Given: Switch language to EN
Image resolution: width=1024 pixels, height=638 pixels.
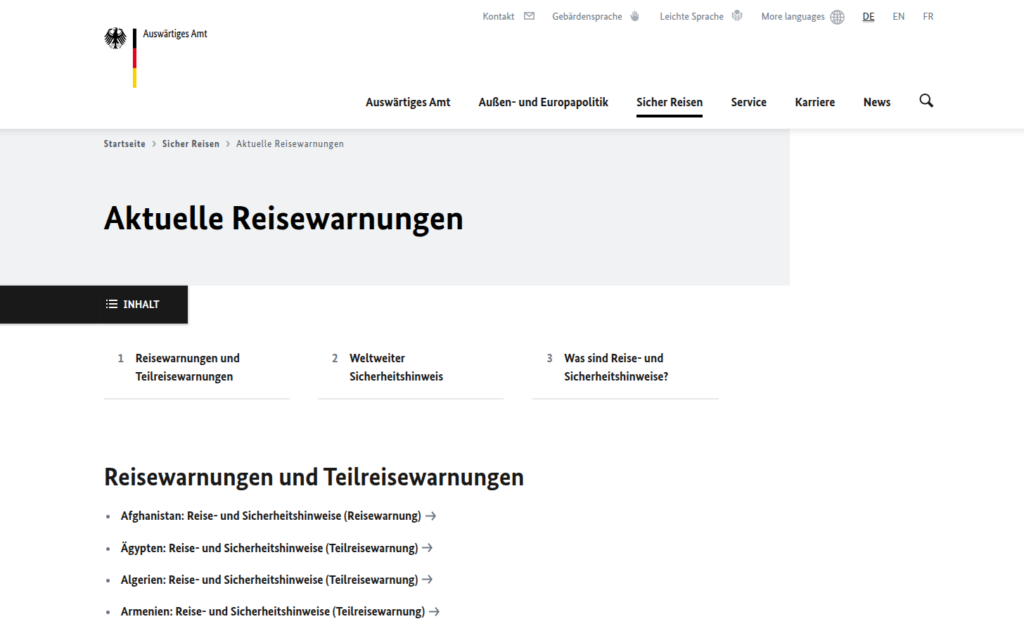Looking at the screenshot, I should 899,16.
